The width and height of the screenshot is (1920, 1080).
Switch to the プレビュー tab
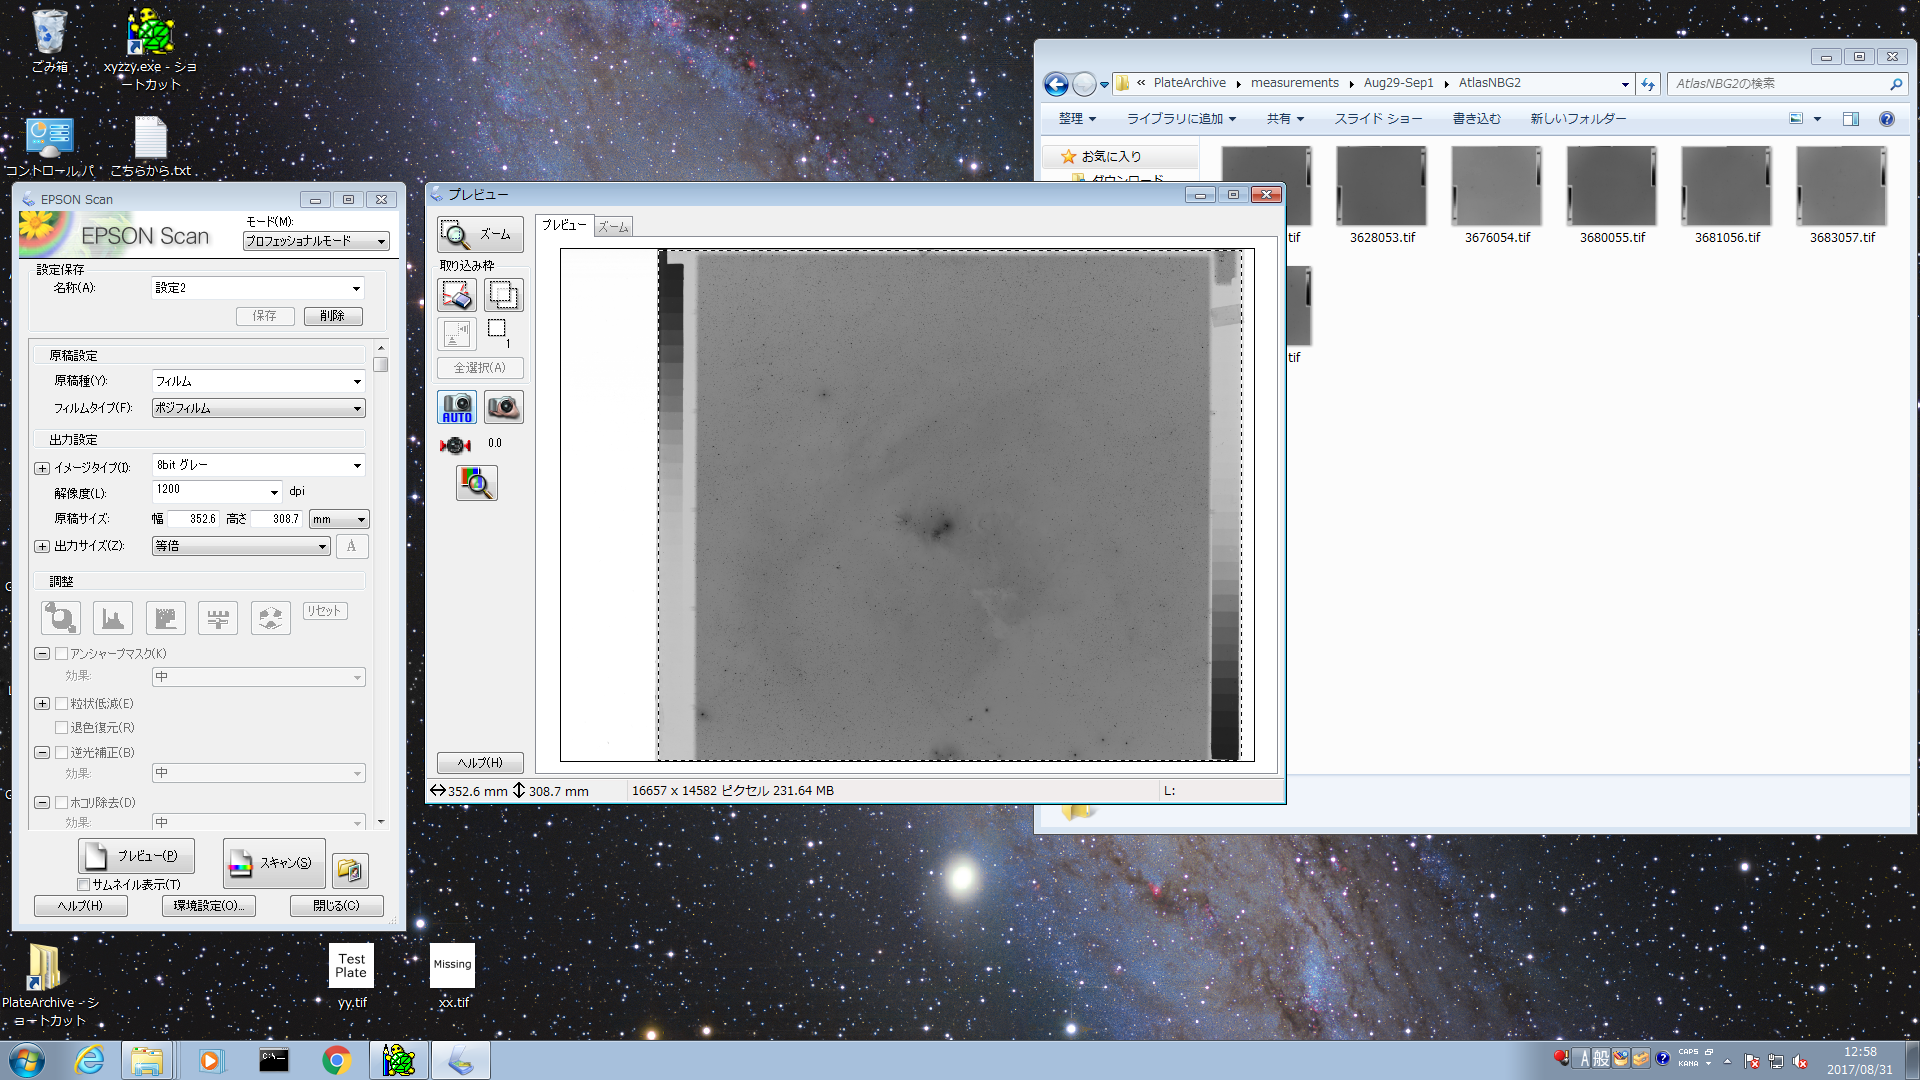[564, 226]
